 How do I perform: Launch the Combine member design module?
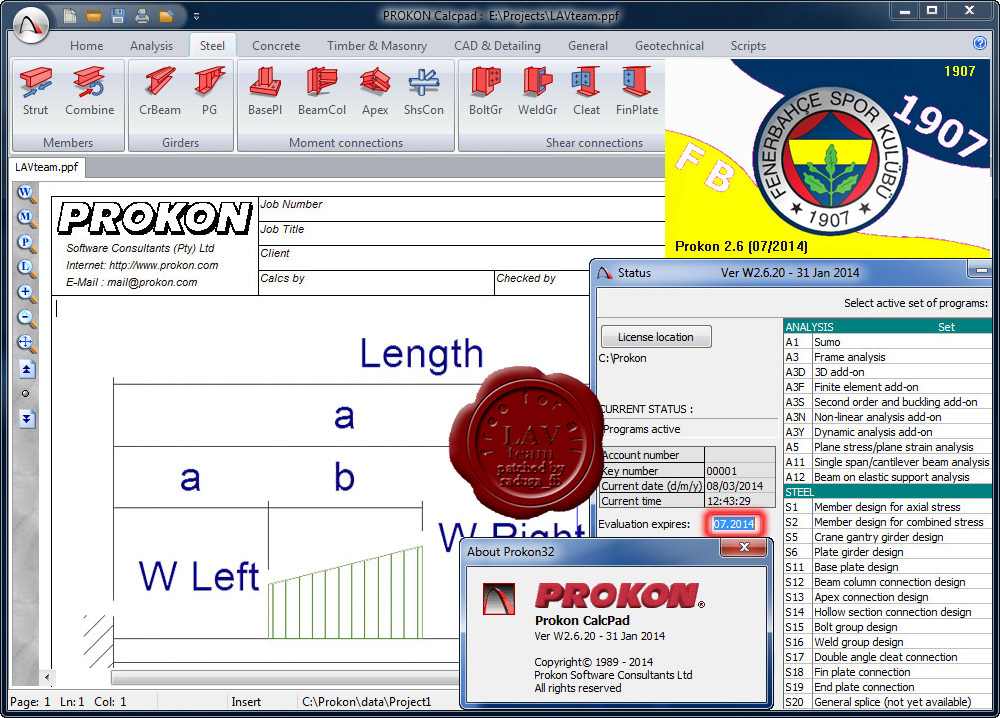[89, 92]
